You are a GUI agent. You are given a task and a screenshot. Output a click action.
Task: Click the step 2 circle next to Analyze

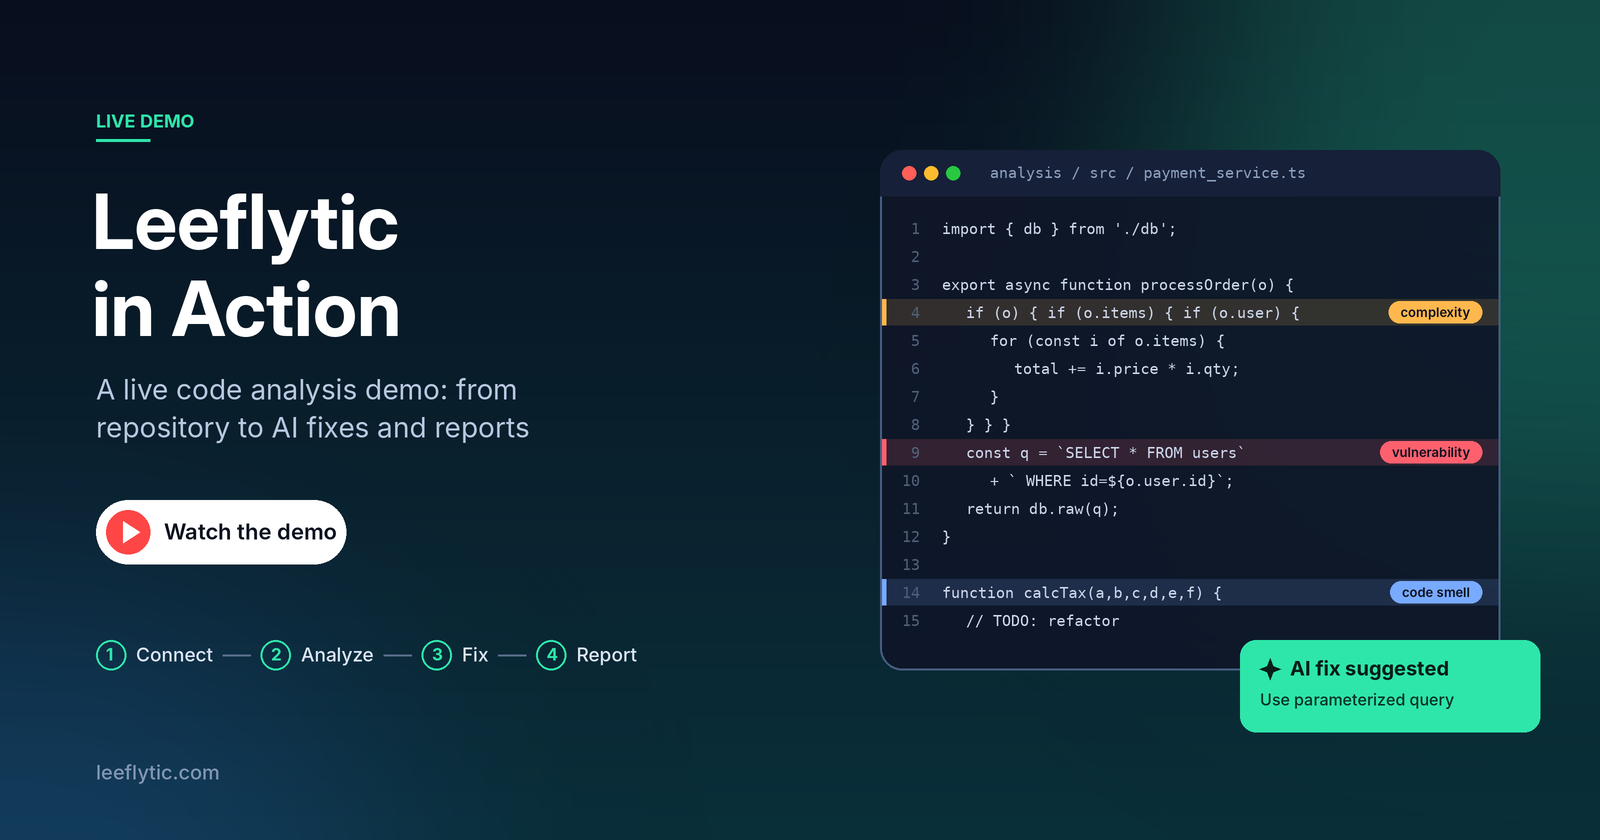click(276, 655)
